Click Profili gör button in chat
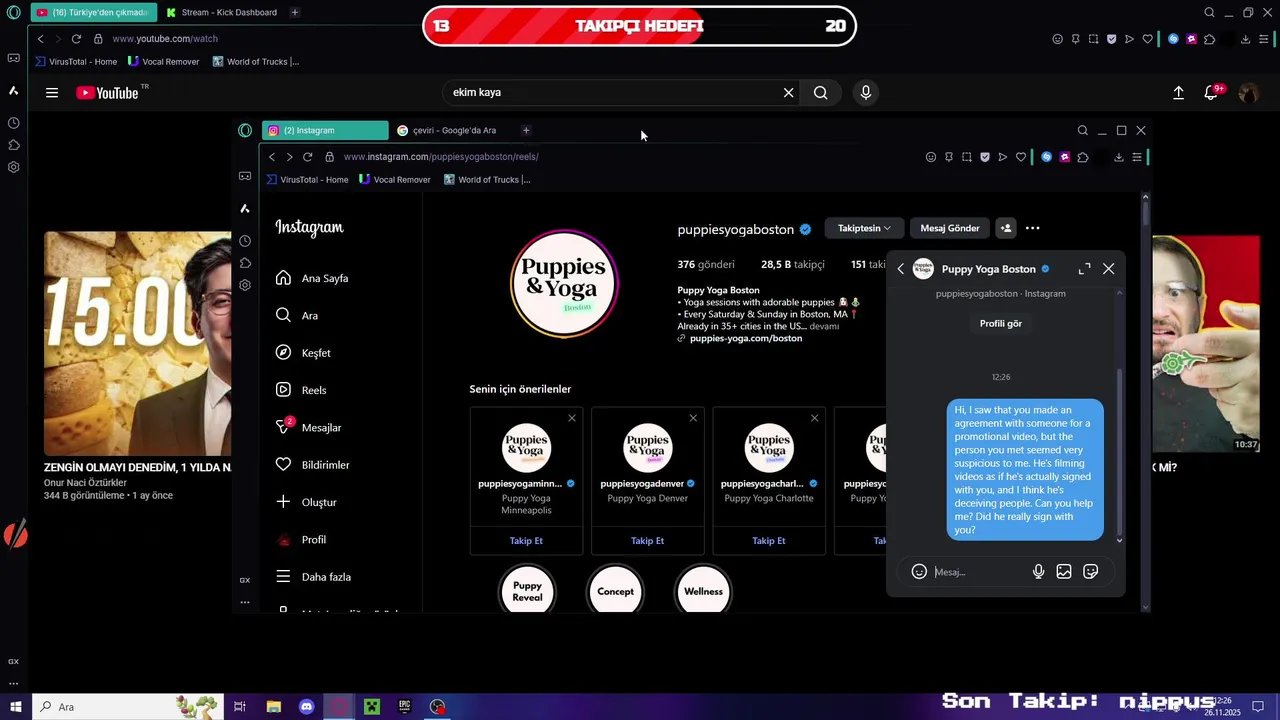Viewport: 1280px width, 720px height. [1001, 324]
